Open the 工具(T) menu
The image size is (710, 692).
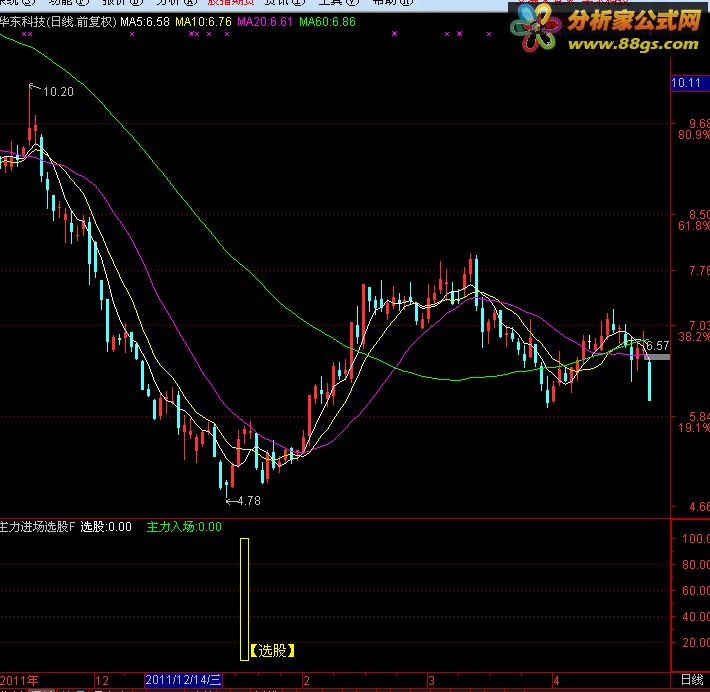coord(339,2)
